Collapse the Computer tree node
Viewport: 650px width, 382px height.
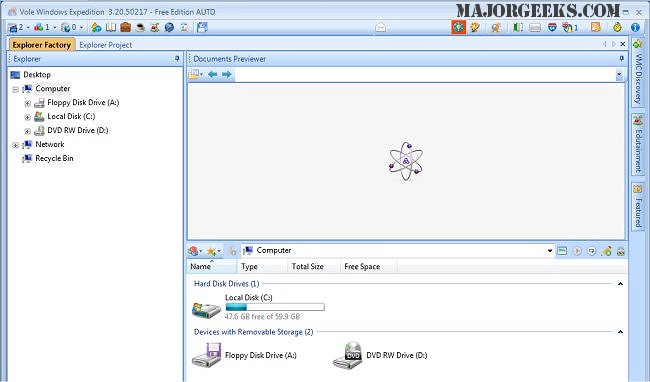coord(15,89)
